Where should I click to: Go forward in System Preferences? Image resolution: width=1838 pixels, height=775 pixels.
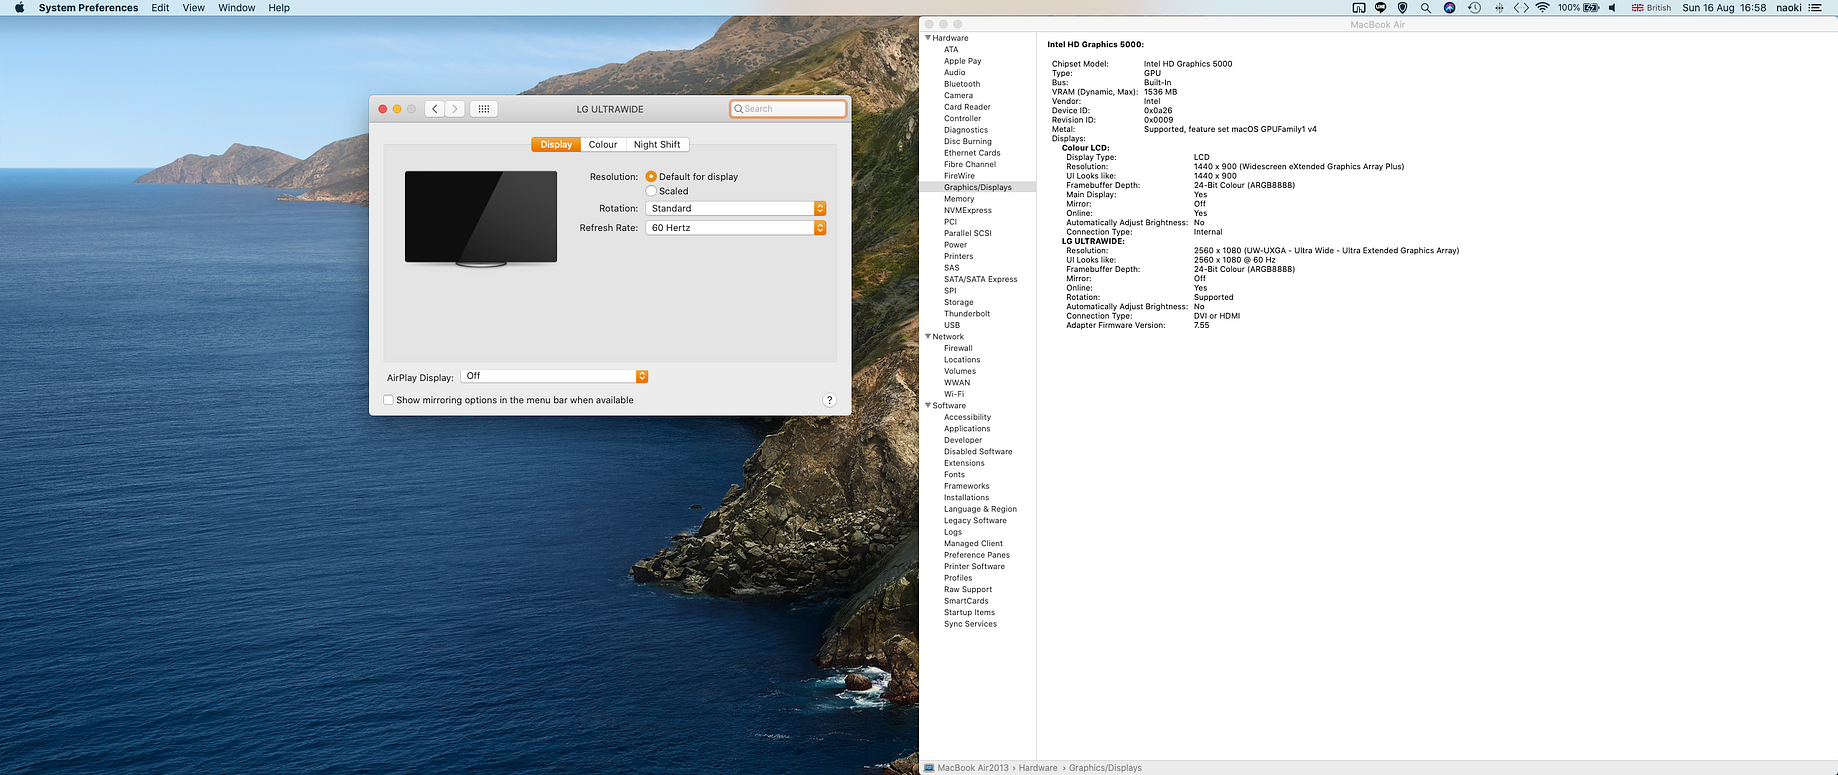point(455,109)
